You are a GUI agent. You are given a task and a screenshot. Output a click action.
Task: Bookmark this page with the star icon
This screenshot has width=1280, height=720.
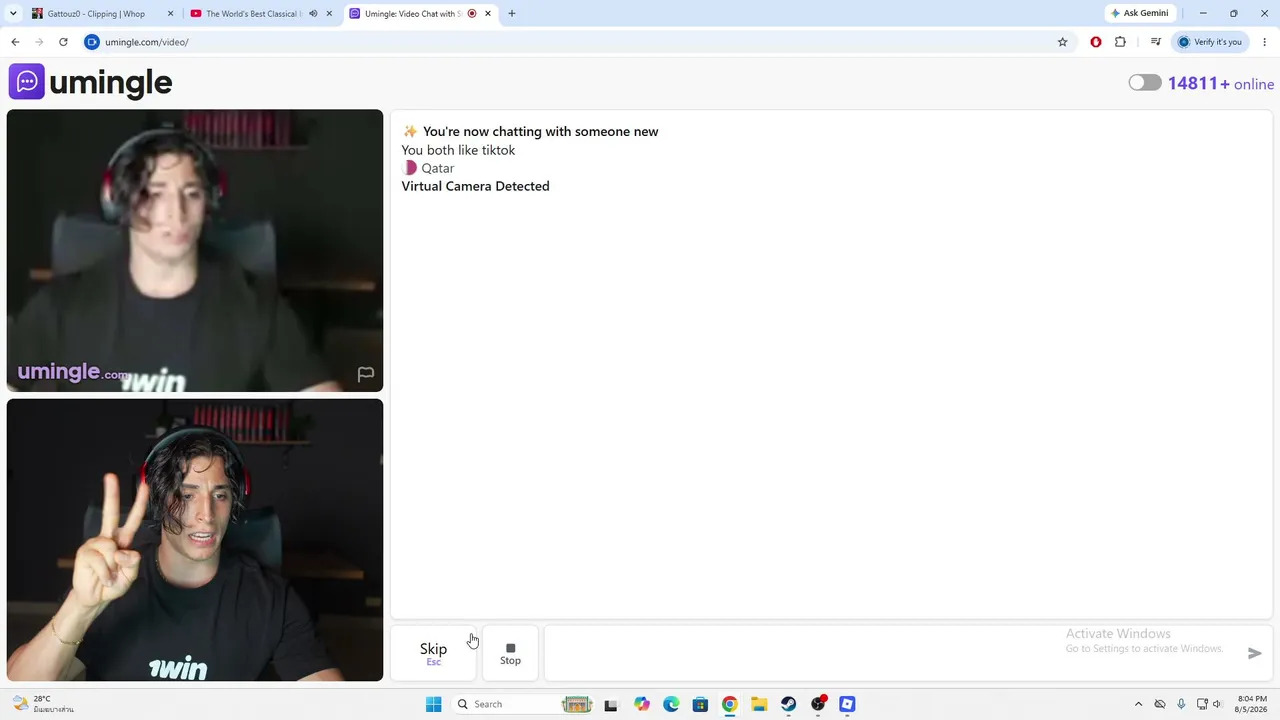[x=1062, y=42]
